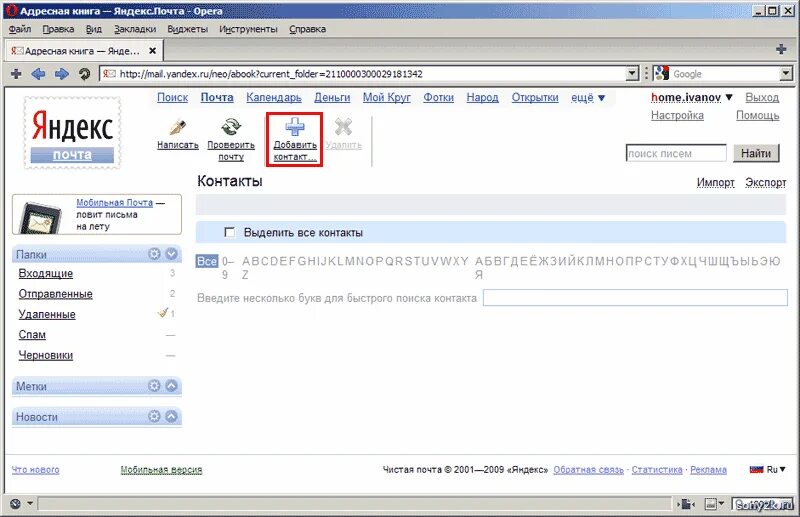
Task: Open the Входящие folder
Action: coord(45,274)
